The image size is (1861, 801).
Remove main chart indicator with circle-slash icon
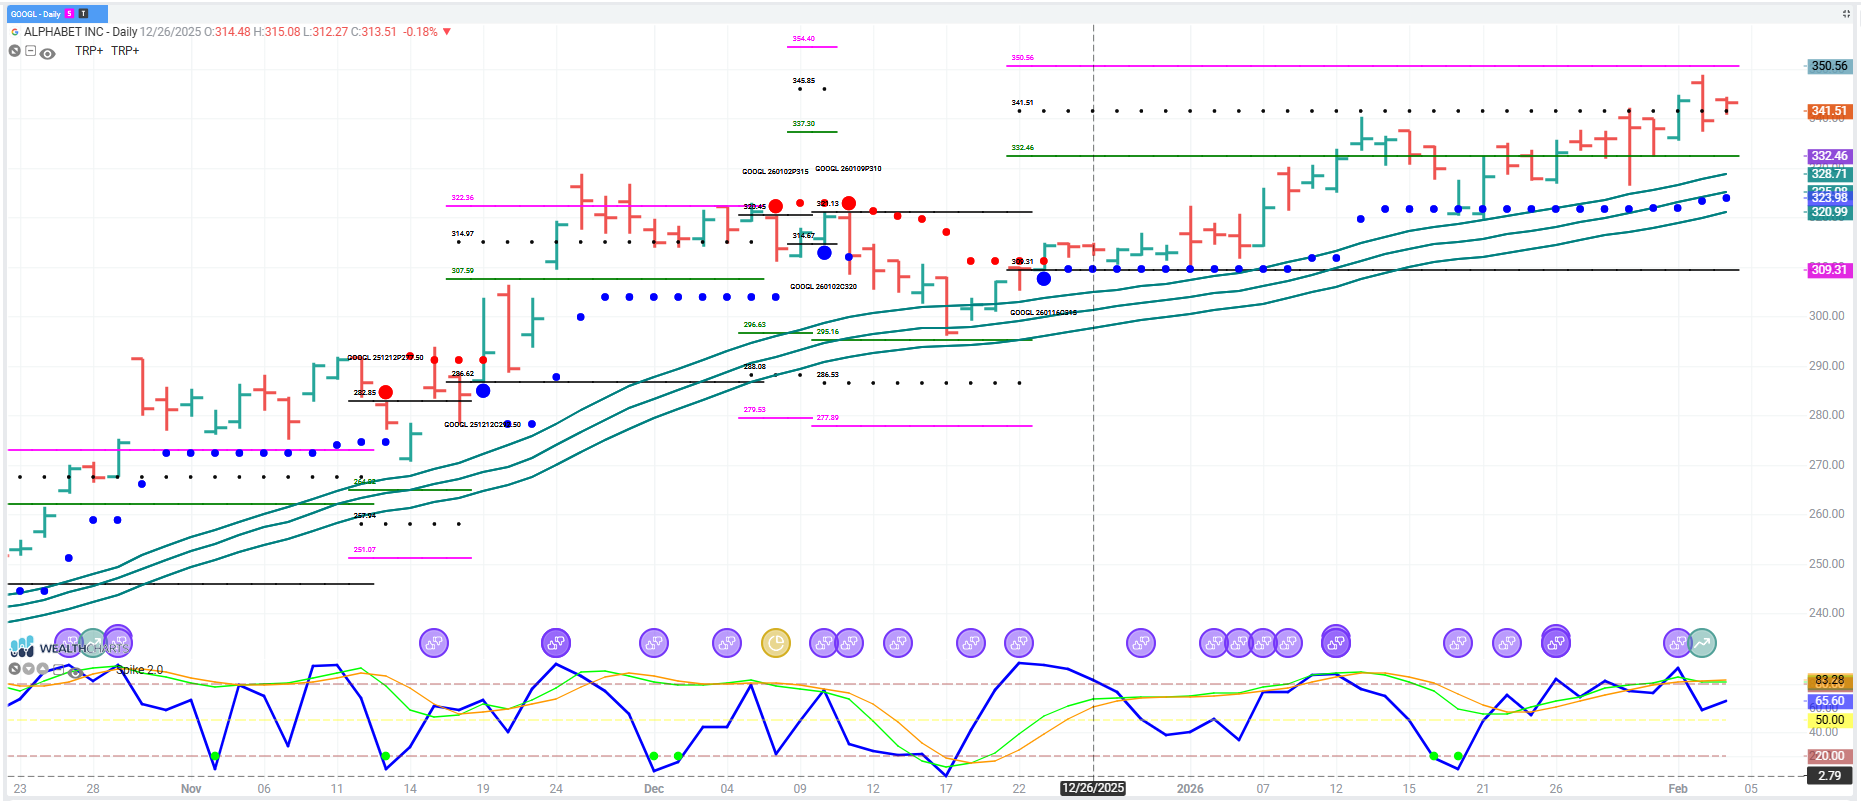(x=15, y=51)
